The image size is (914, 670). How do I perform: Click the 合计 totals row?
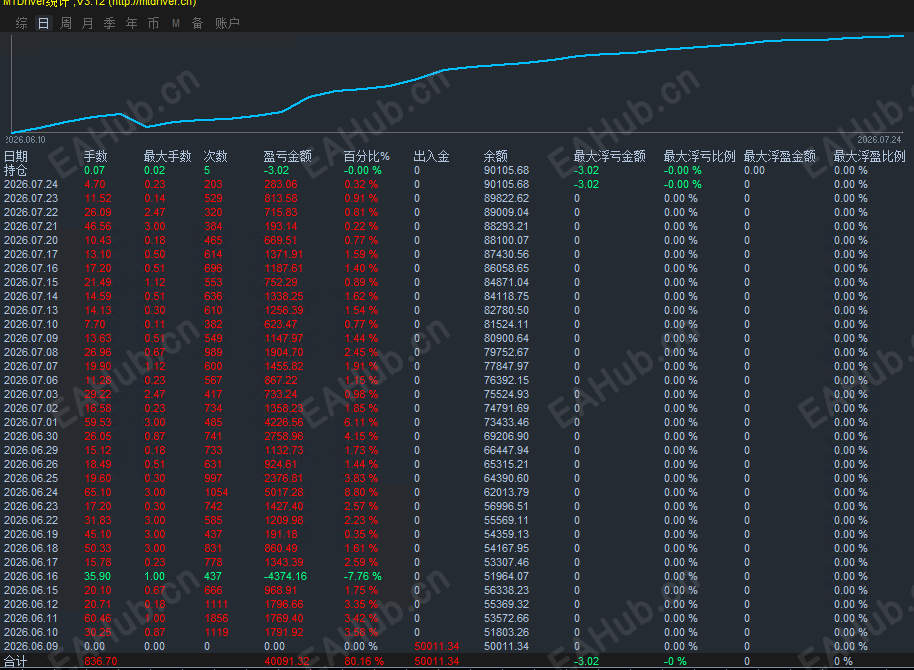(457, 661)
